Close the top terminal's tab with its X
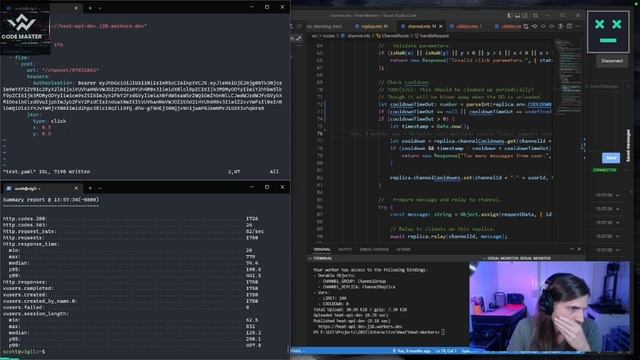The height and width of the screenshot is (360, 640). pyautogui.click(x=76, y=8)
